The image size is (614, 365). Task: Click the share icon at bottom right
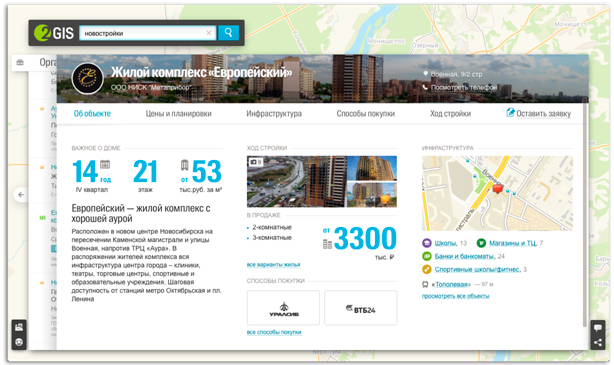coord(598,343)
